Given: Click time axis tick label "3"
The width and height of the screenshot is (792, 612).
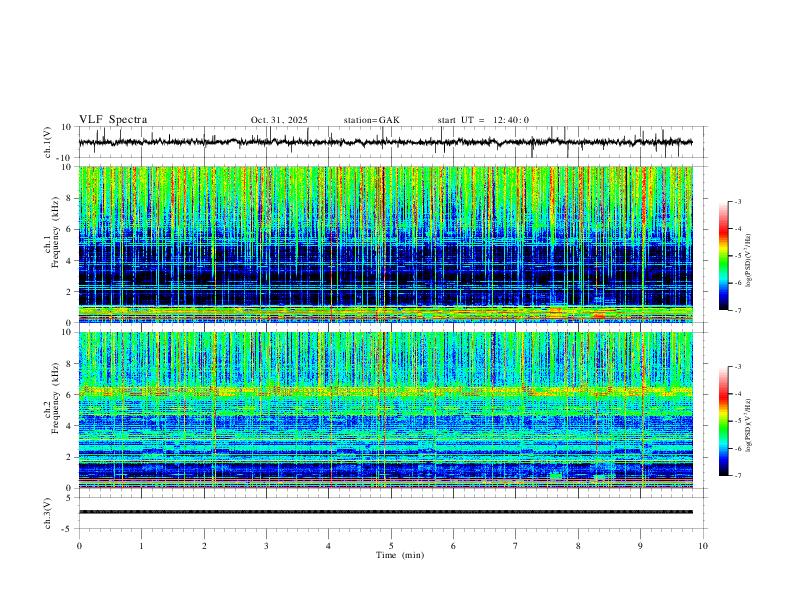Looking at the screenshot, I should [266, 546].
